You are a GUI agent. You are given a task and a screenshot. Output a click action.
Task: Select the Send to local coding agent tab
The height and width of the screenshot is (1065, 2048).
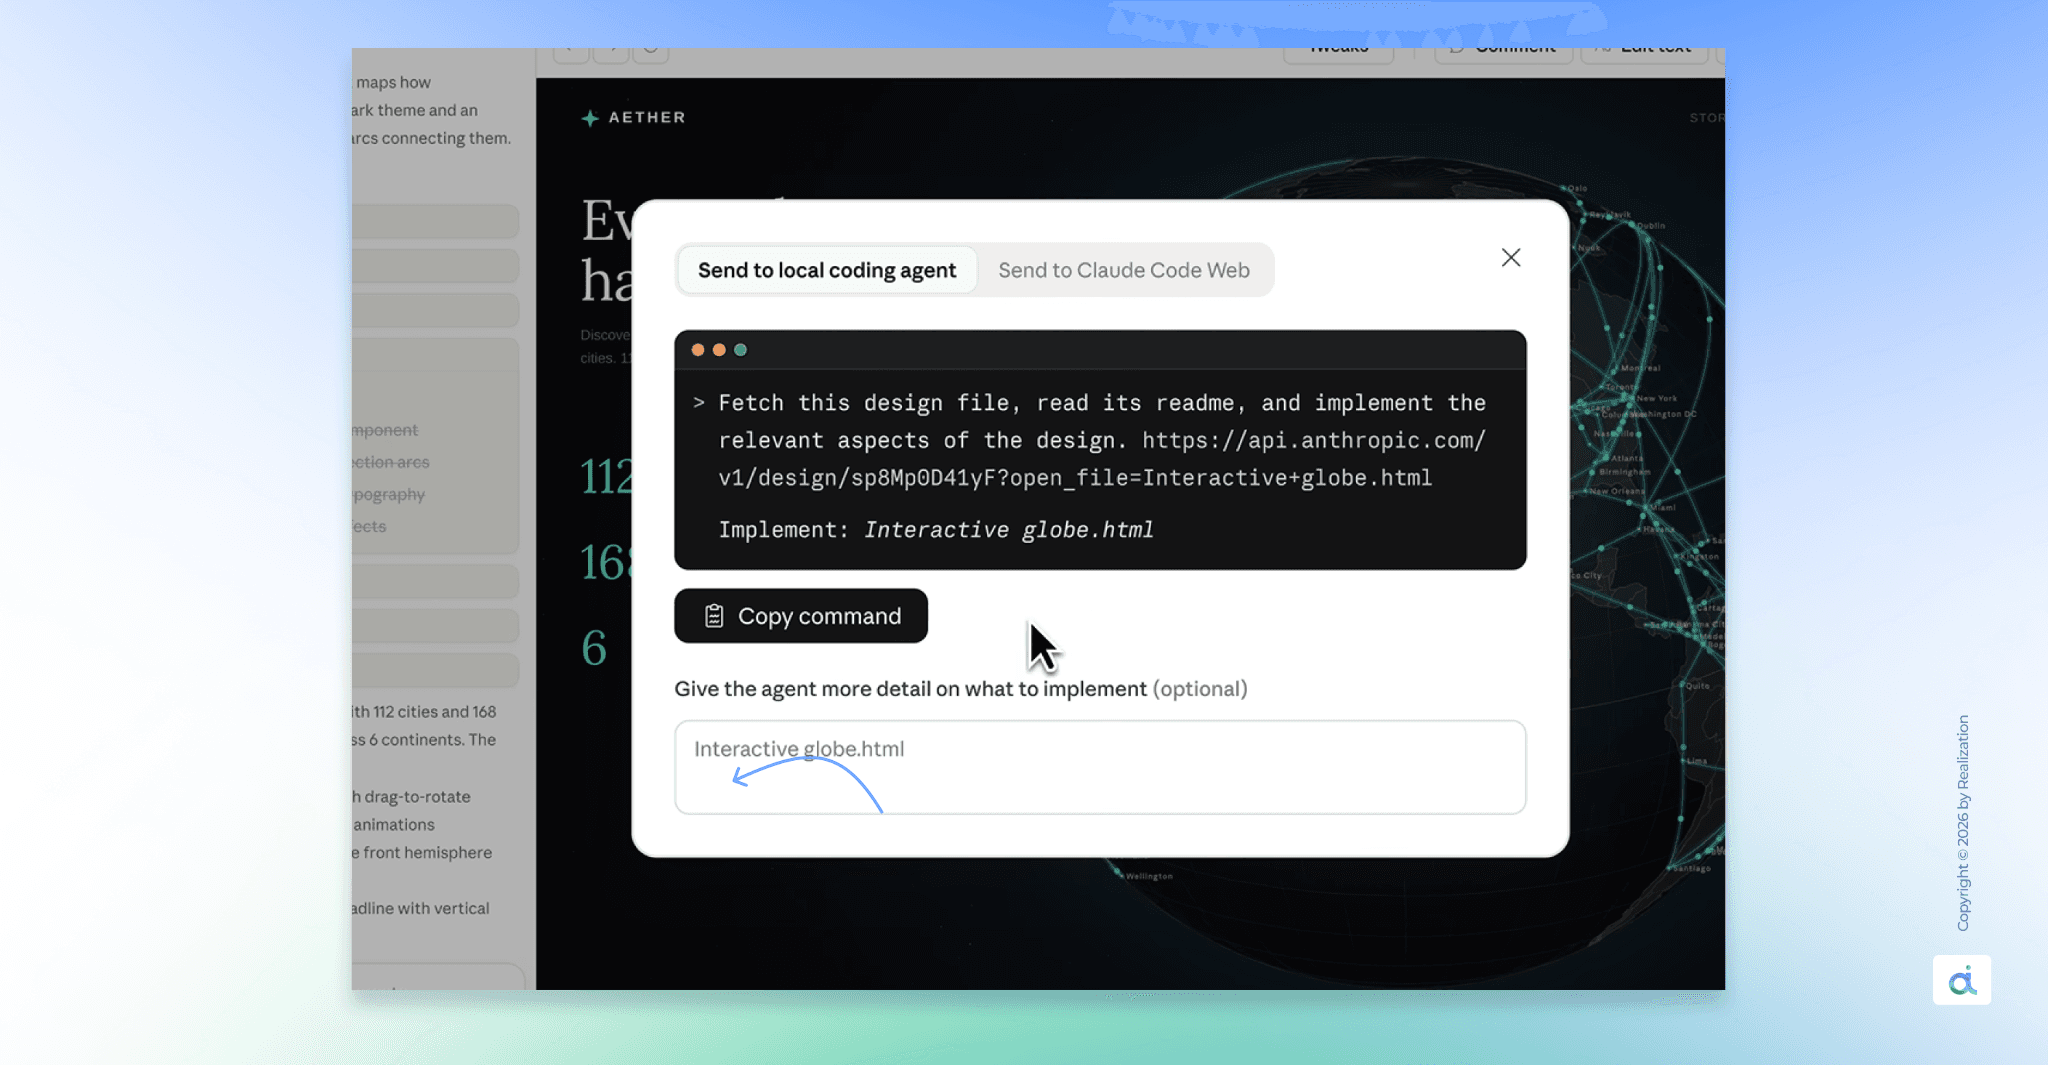click(x=827, y=270)
